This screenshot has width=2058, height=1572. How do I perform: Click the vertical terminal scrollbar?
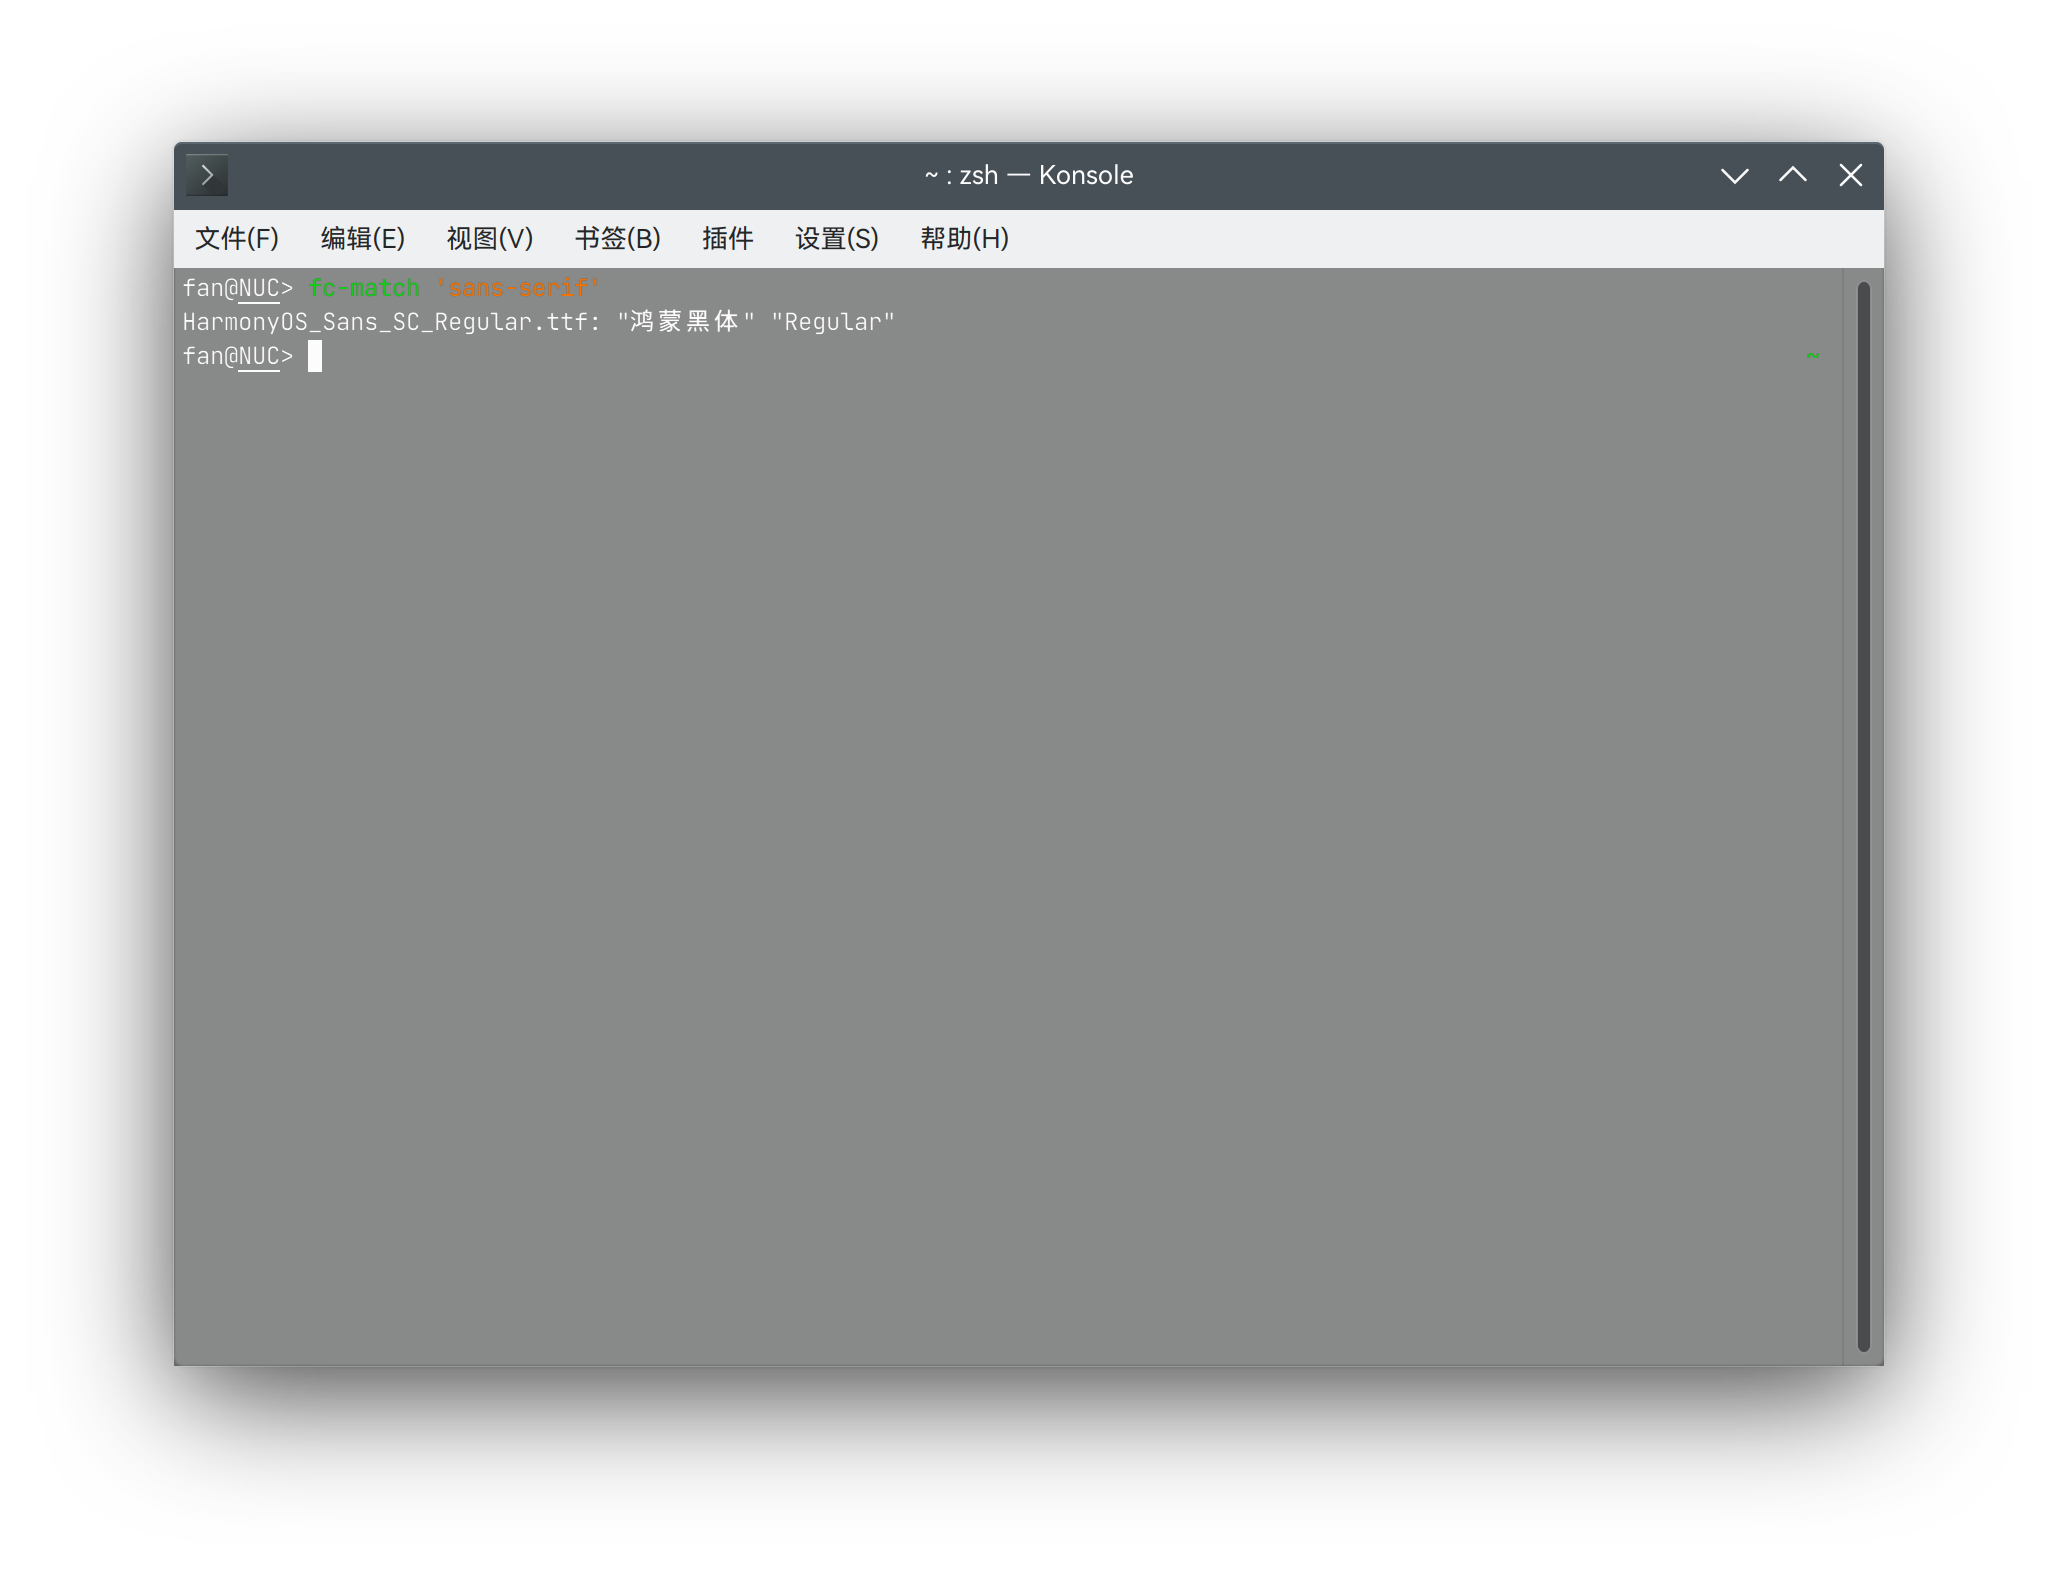1863,816
